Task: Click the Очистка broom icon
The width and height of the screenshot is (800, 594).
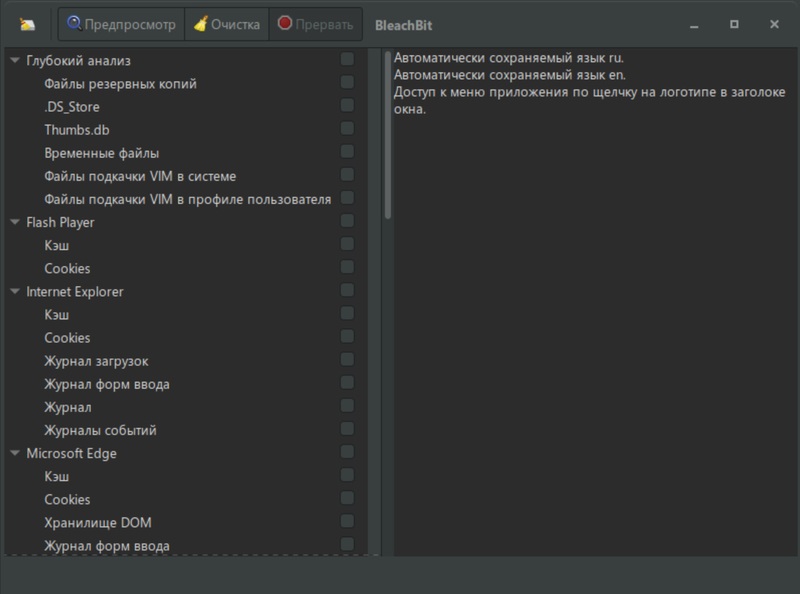Action: coord(200,24)
